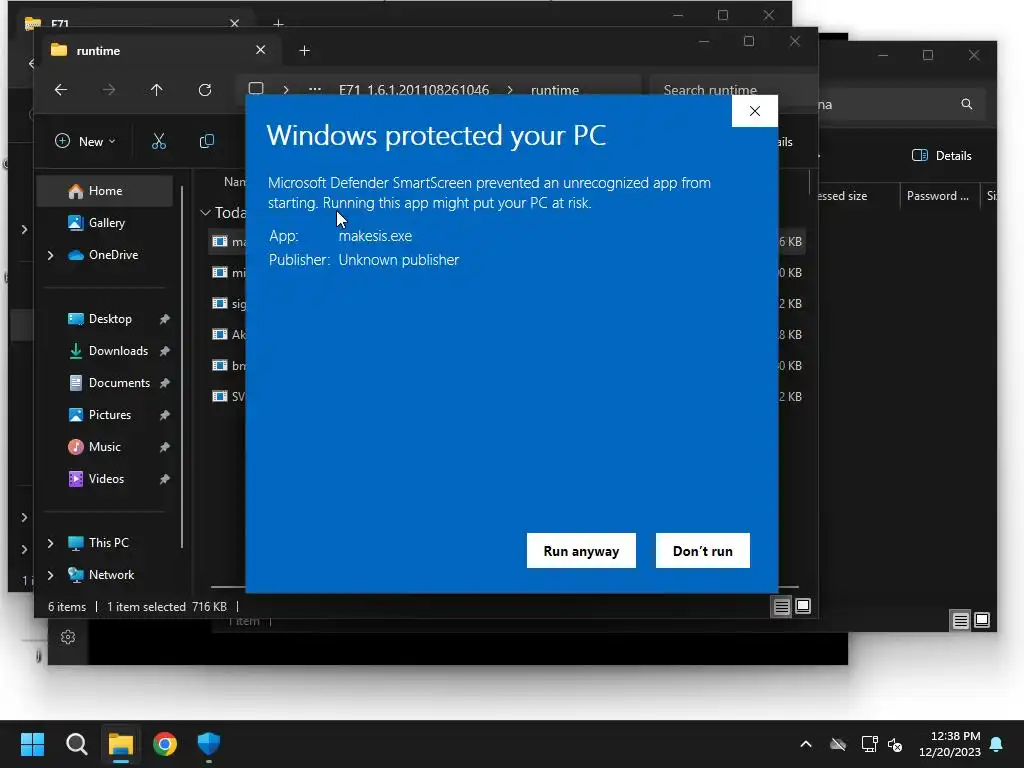
Task: Launch Google Chrome from the taskbar
Action: 165,744
